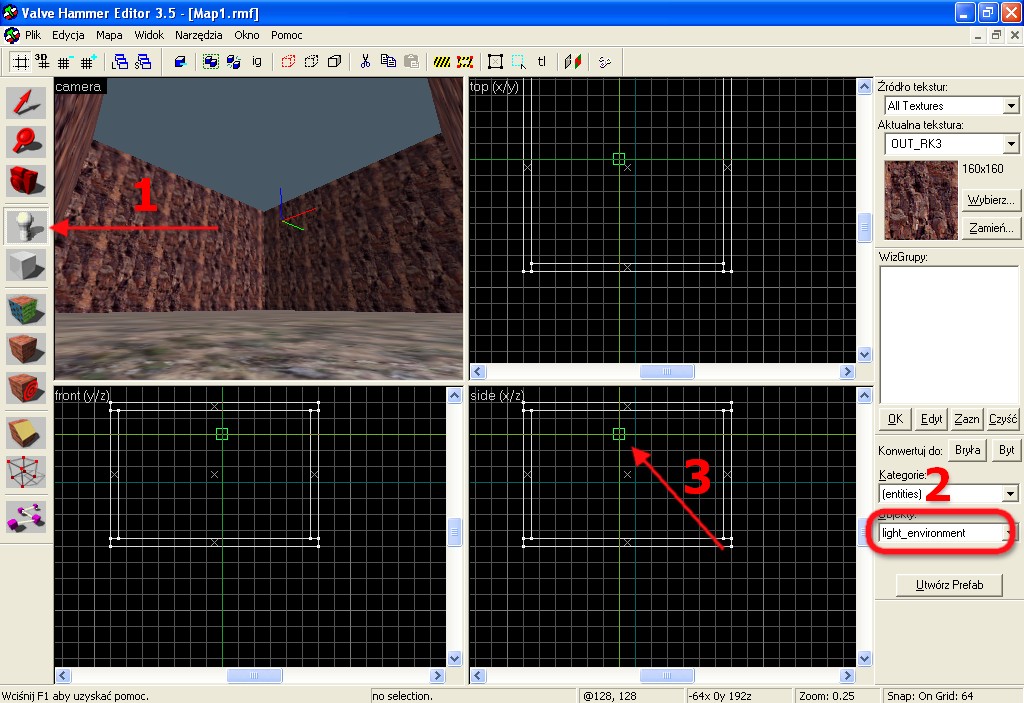Toggle 3D grid display
This screenshot has width=1024, height=703.
42,62
